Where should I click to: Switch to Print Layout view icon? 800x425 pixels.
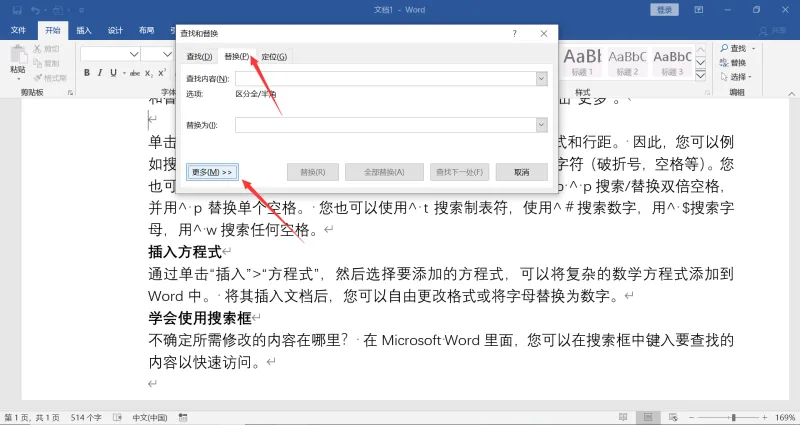[648, 417]
